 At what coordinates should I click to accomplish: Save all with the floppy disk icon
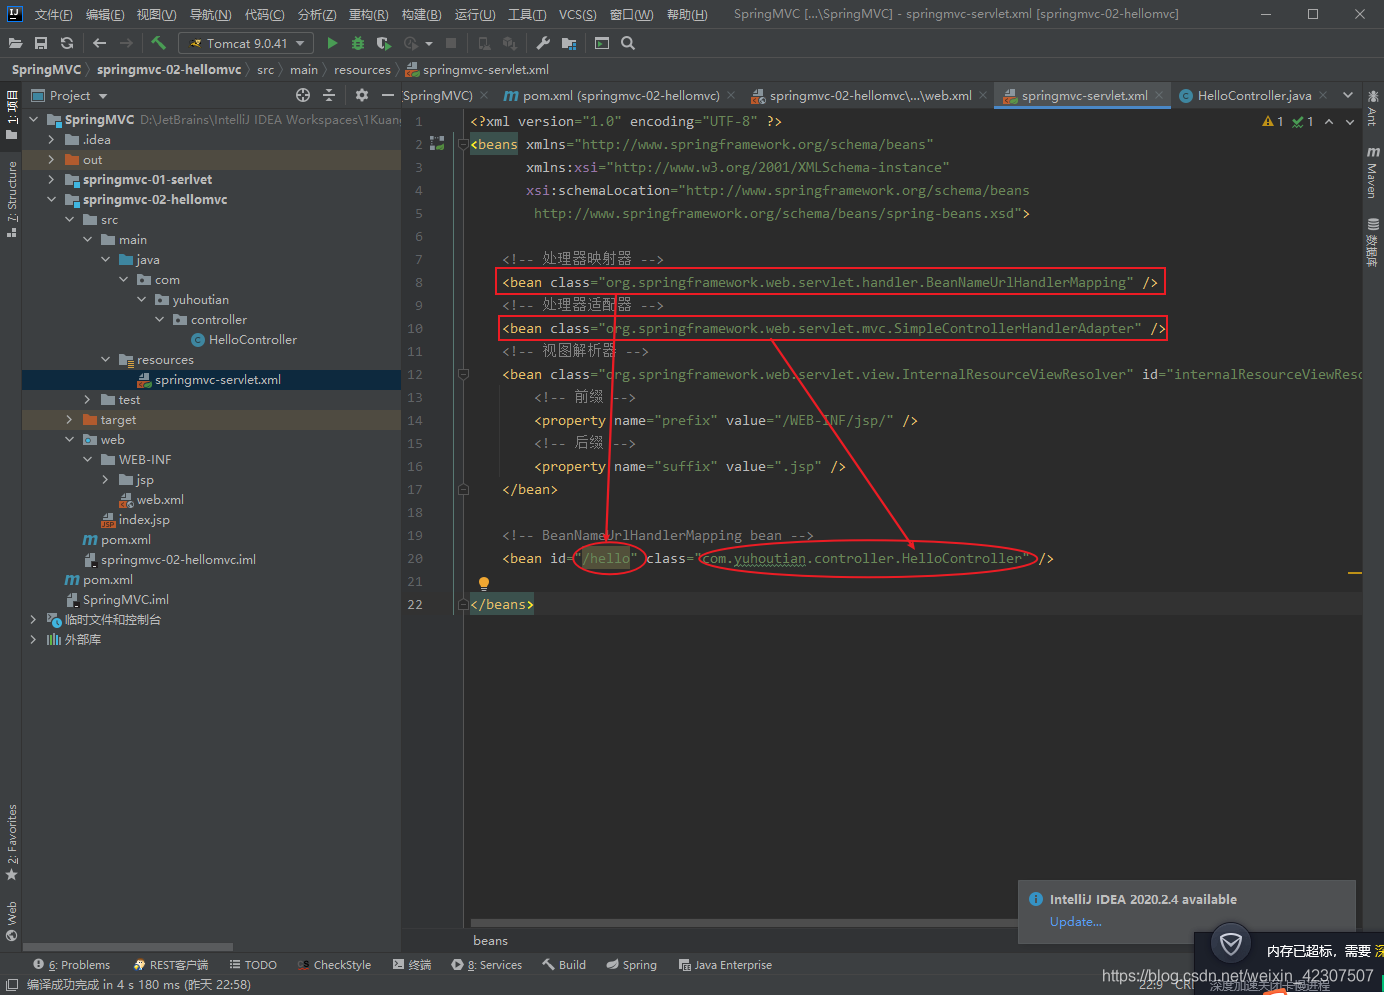pyautogui.click(x=41, y=43)
